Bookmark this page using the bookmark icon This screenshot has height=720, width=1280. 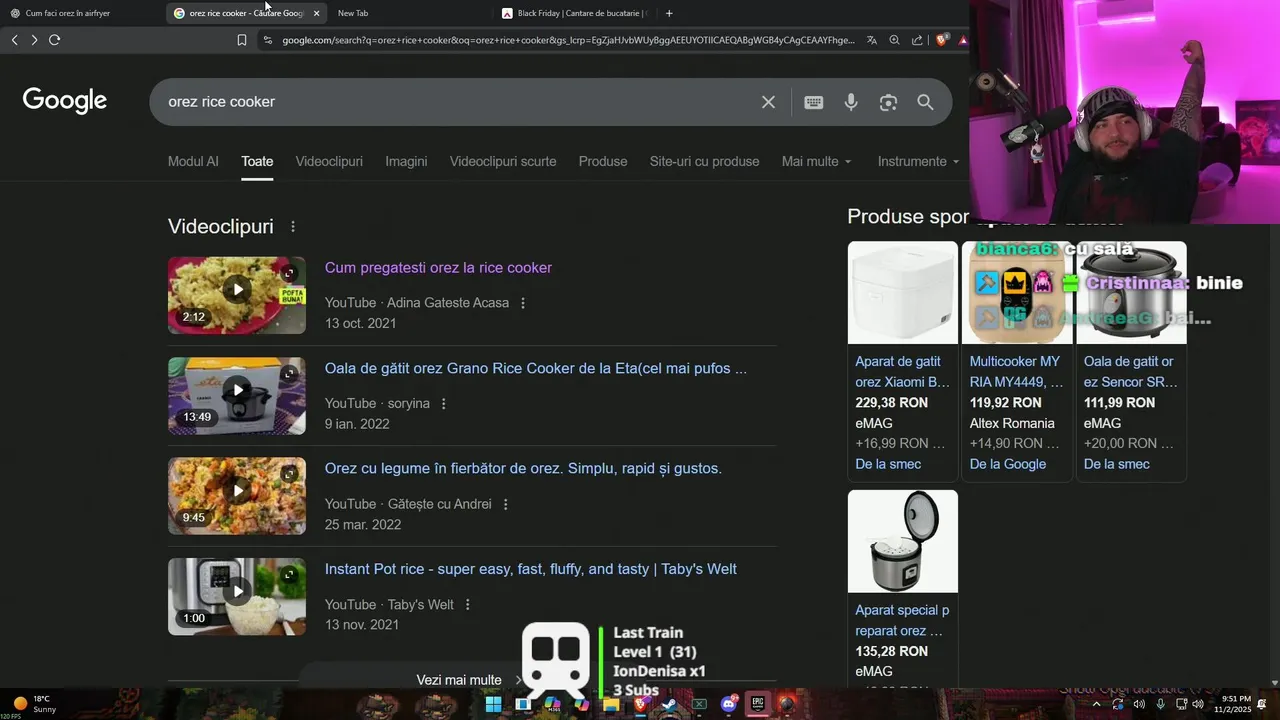click(242, 40)
